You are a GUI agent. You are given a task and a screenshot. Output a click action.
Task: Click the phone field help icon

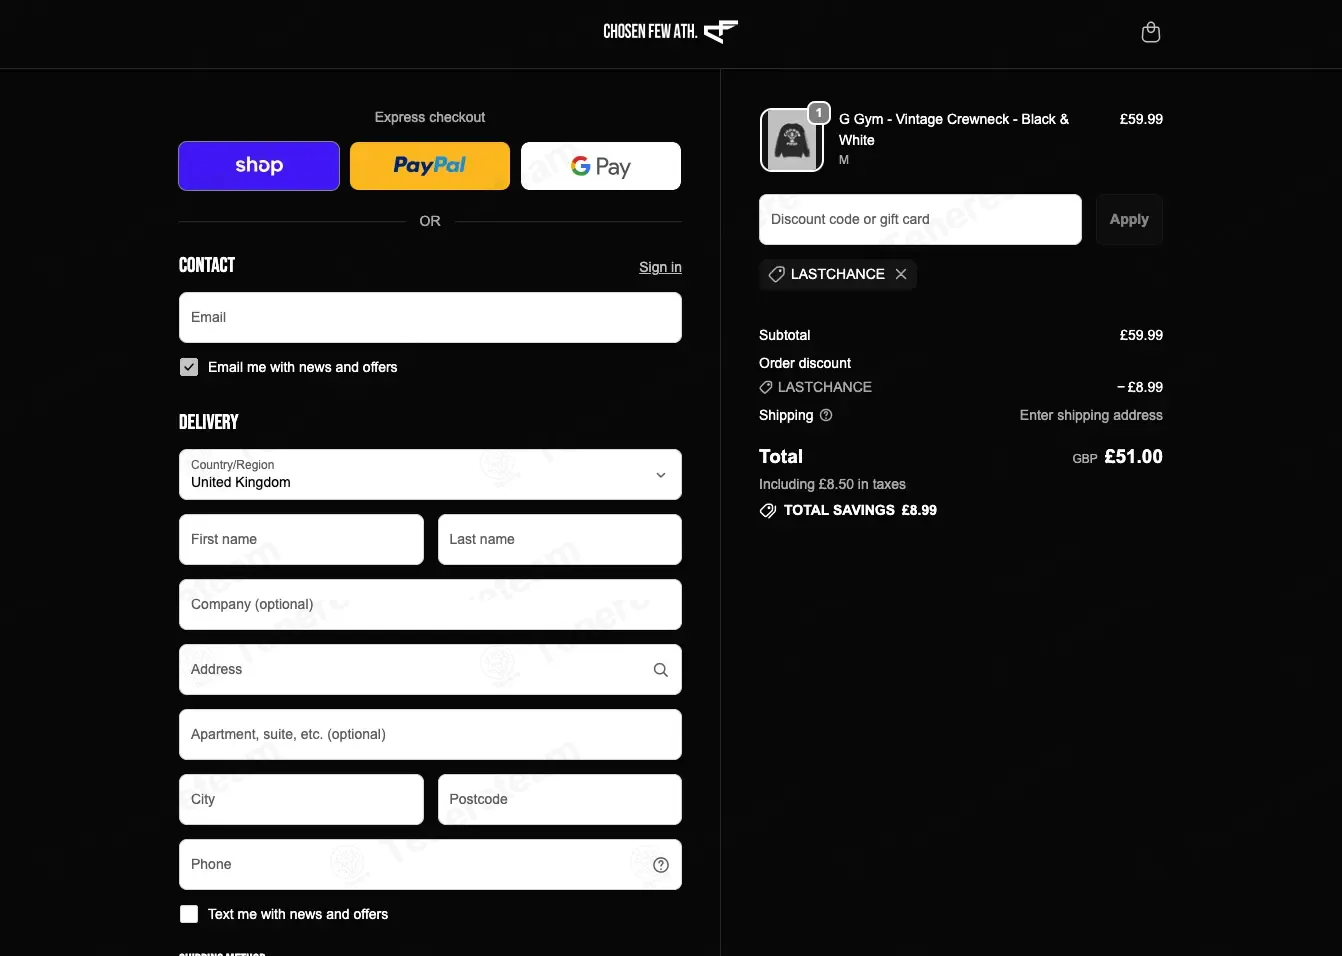[661, 865]
